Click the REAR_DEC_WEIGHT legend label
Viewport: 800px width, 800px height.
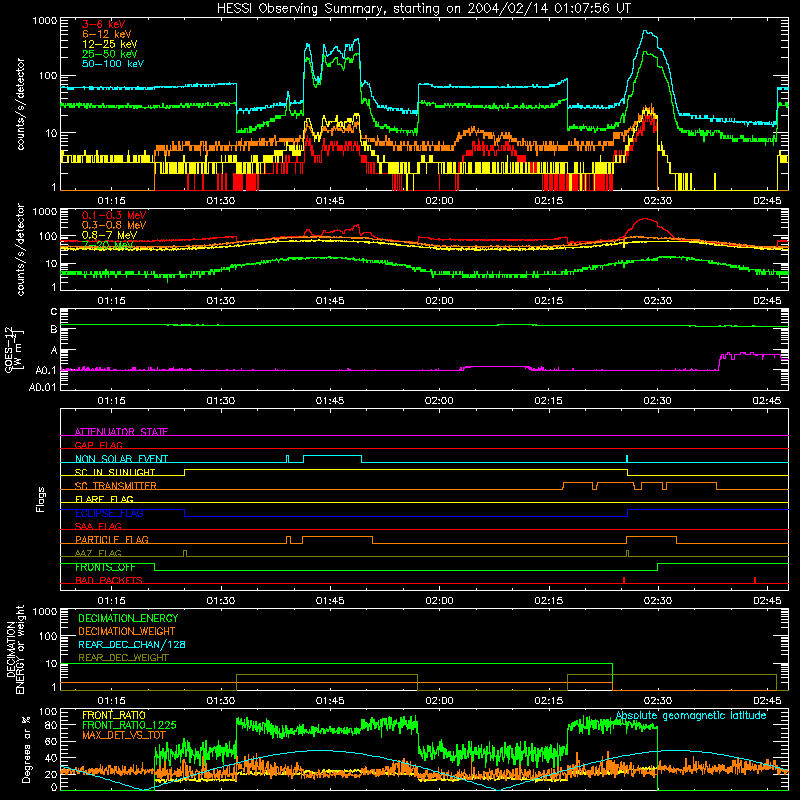(x=123, y=658)
